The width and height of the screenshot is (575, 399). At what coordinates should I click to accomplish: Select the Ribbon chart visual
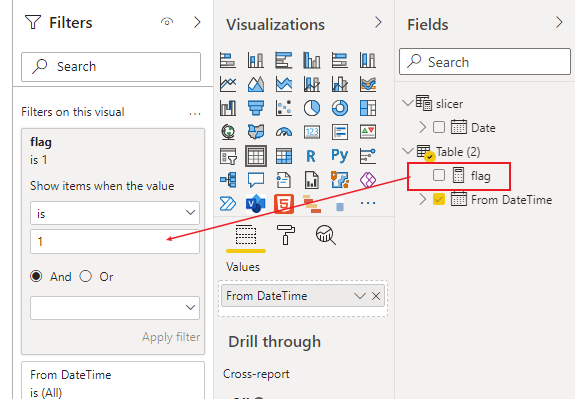(x=368, y=84)
